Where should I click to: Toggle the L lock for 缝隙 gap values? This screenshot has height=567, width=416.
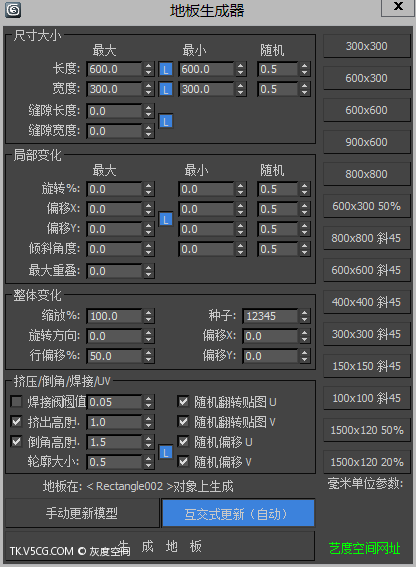pyautogui.click(x=166, y=122)
